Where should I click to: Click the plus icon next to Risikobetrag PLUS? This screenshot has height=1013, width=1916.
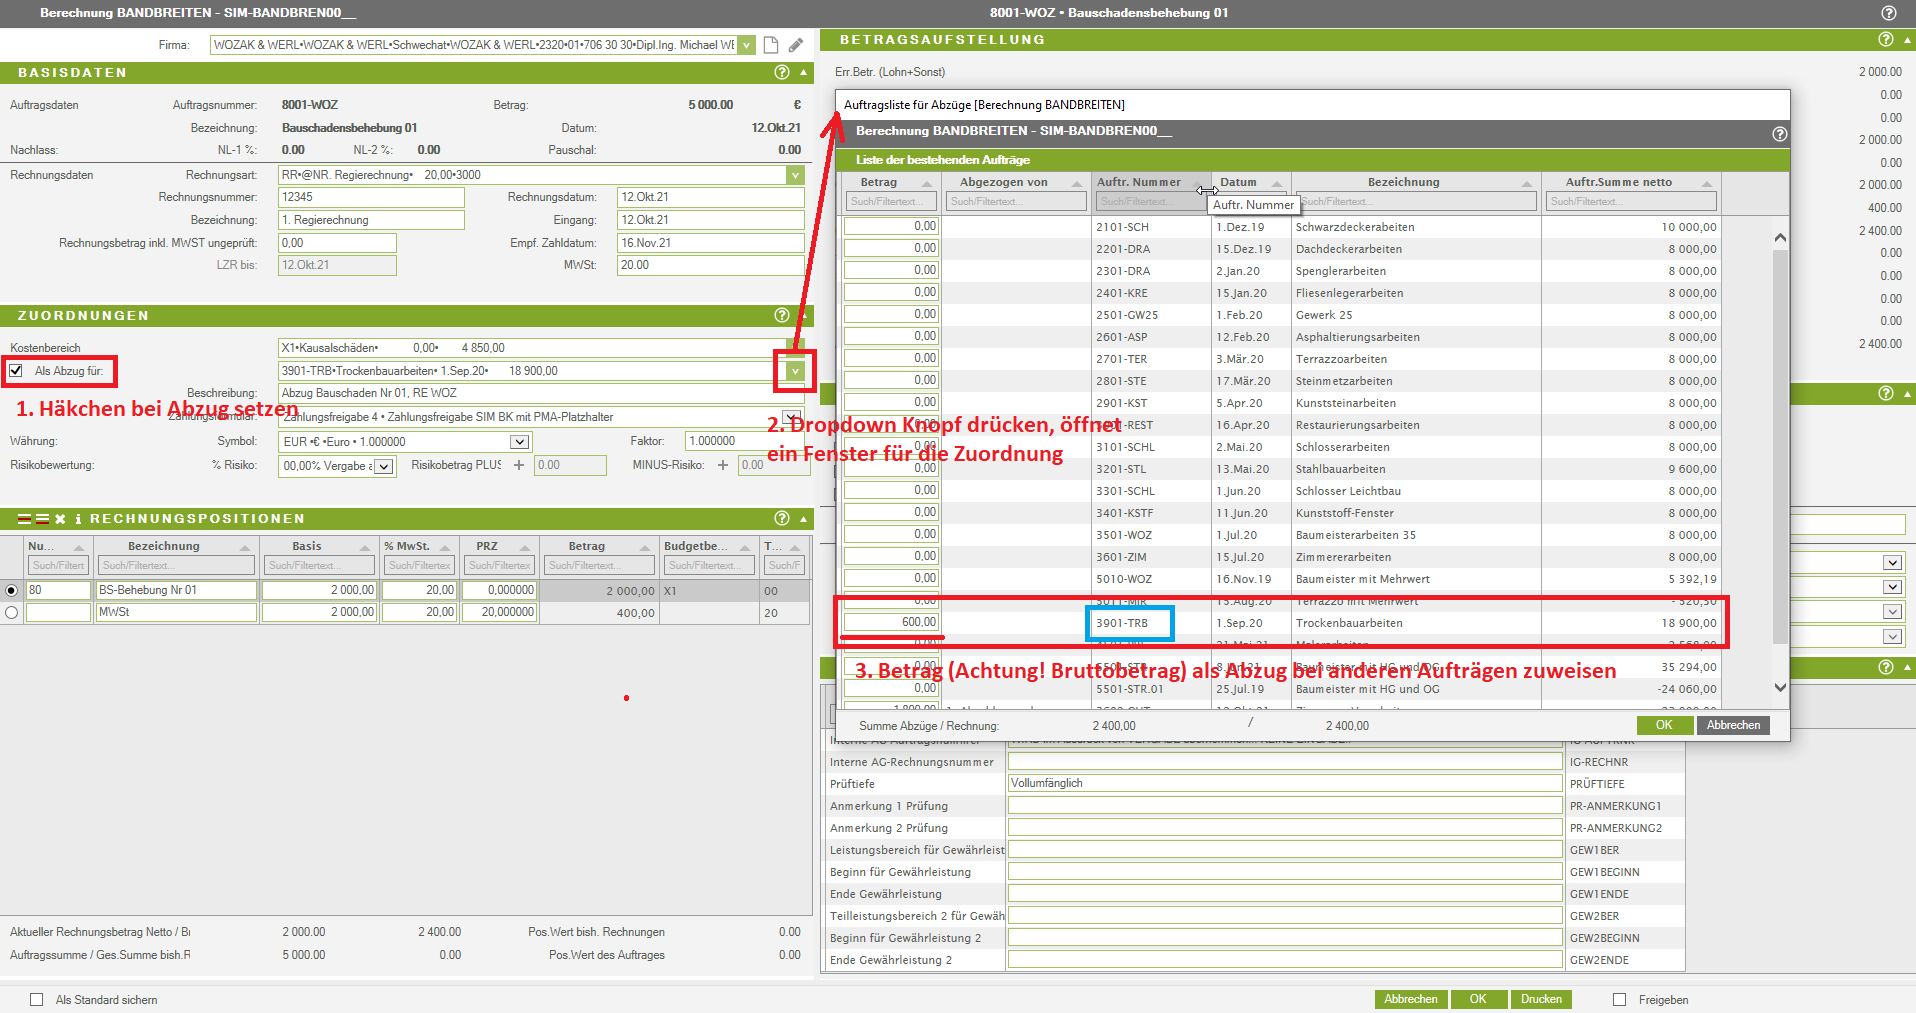519,465
